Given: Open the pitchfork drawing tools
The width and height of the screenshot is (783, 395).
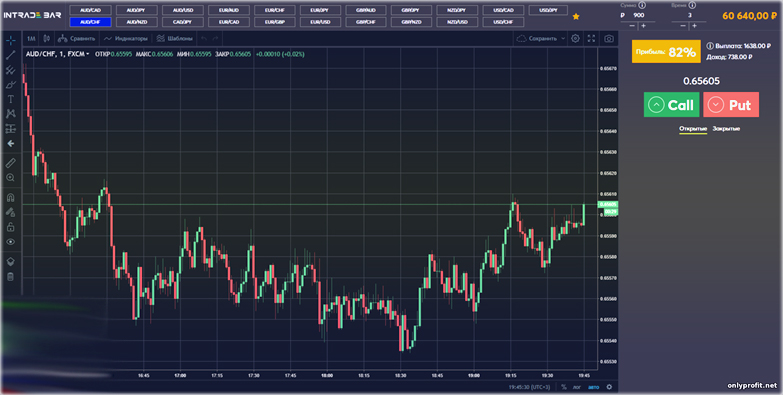Looking at the screenshot, I should (10, 70).
